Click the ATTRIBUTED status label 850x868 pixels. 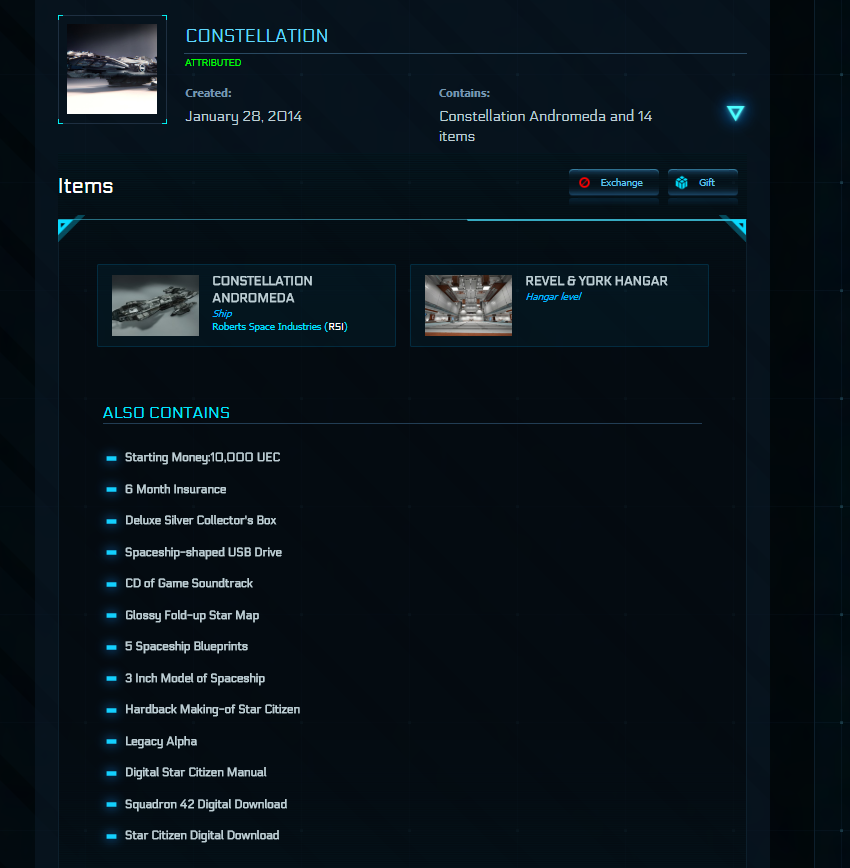[x=213, y=63]
